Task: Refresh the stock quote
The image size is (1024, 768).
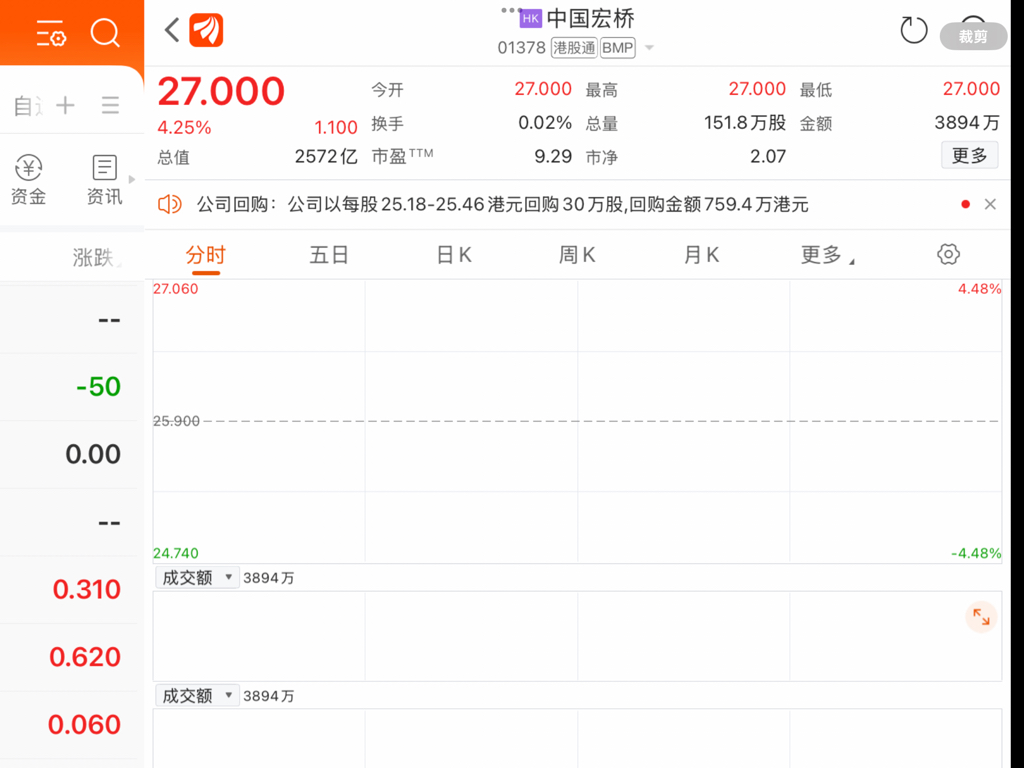Action: pyautogui.click(x=914, y=30)
